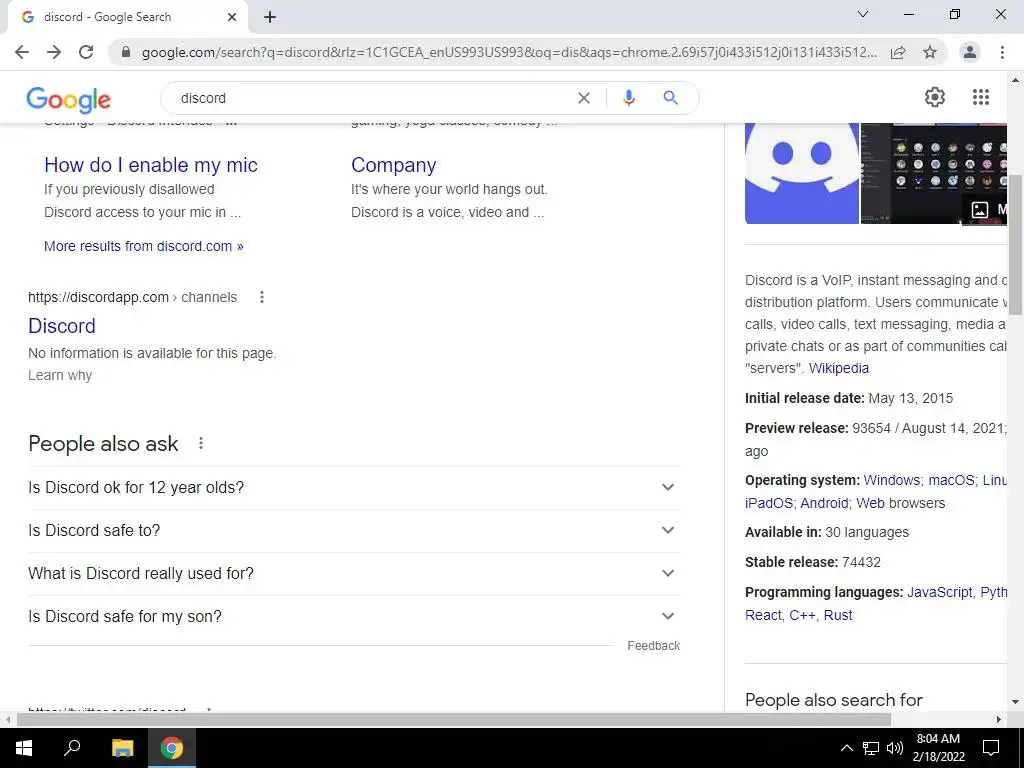Open Windows taskbar search
Image resolution: width=1024 pixels, height=768 pixels.
coord(72,748)
